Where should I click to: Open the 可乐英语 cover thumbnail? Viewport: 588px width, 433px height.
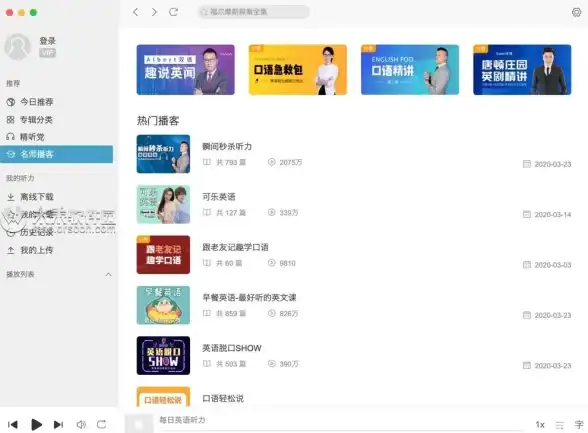163,204
